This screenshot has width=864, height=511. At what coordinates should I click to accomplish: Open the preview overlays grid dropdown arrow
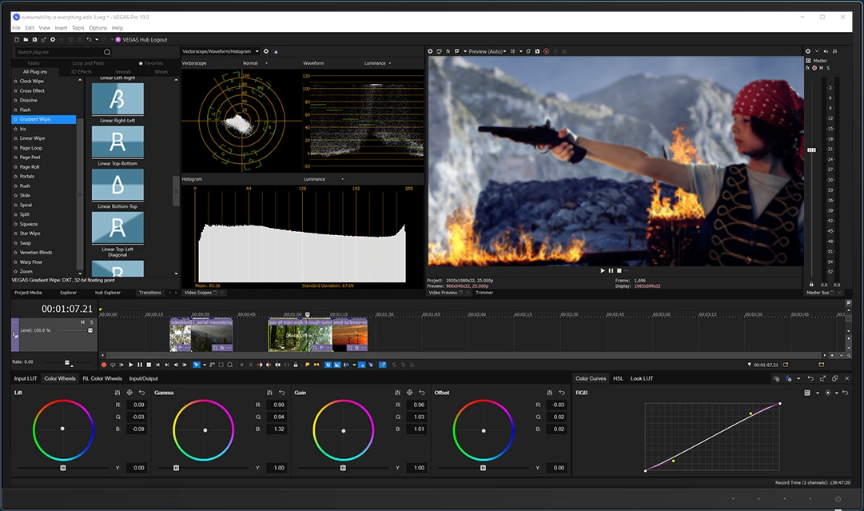point(521,51)
